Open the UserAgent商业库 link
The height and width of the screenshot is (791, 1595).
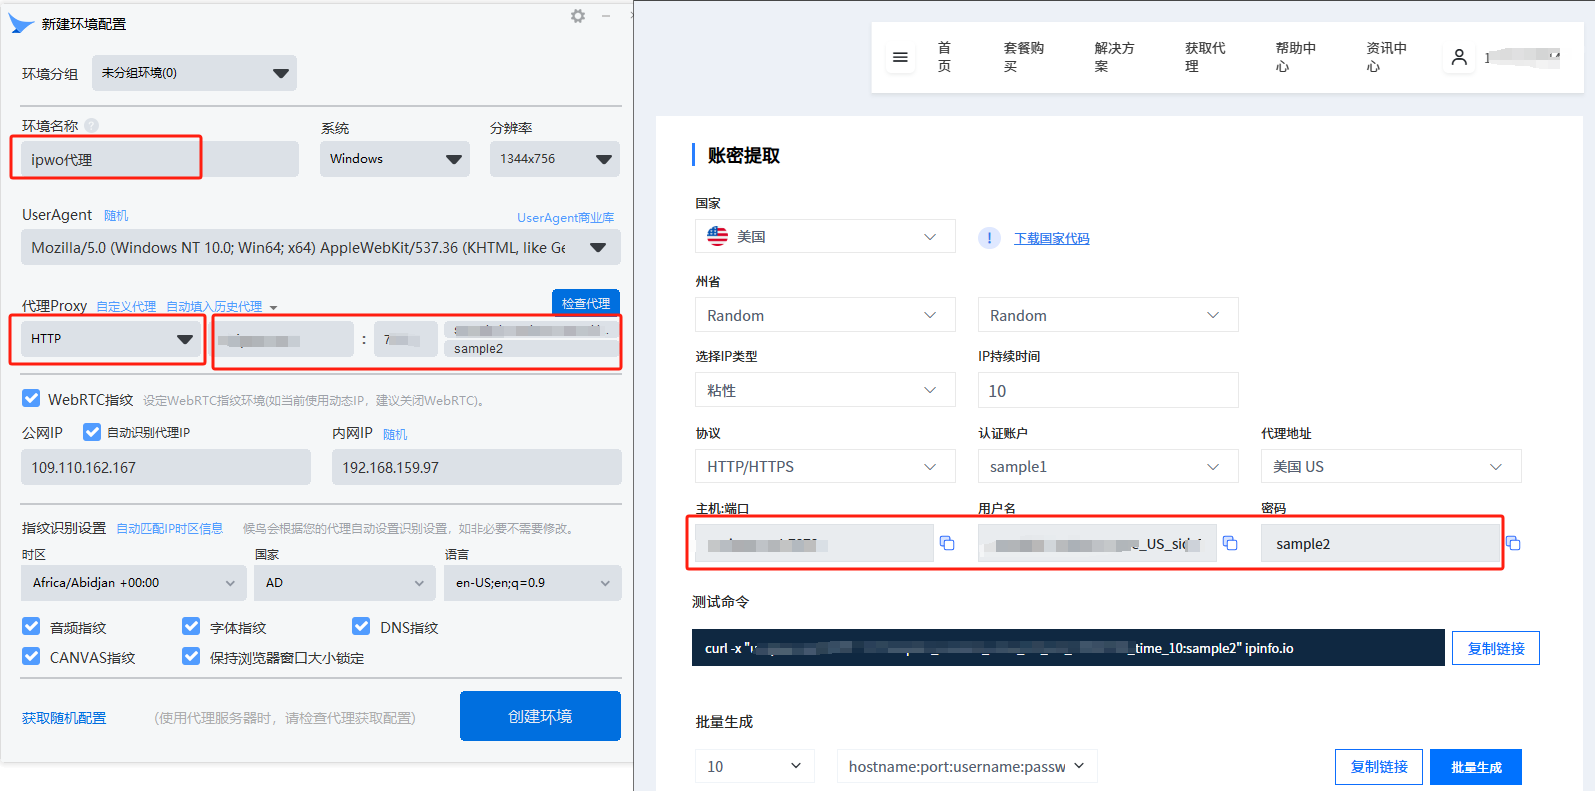pos(565,217)
